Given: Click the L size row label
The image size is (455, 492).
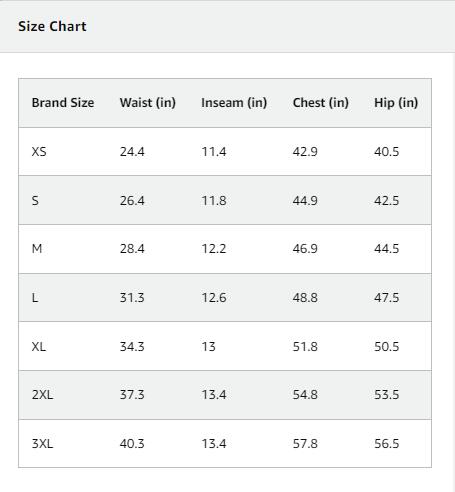Looking at the screenshot, I should coord(35,298).
